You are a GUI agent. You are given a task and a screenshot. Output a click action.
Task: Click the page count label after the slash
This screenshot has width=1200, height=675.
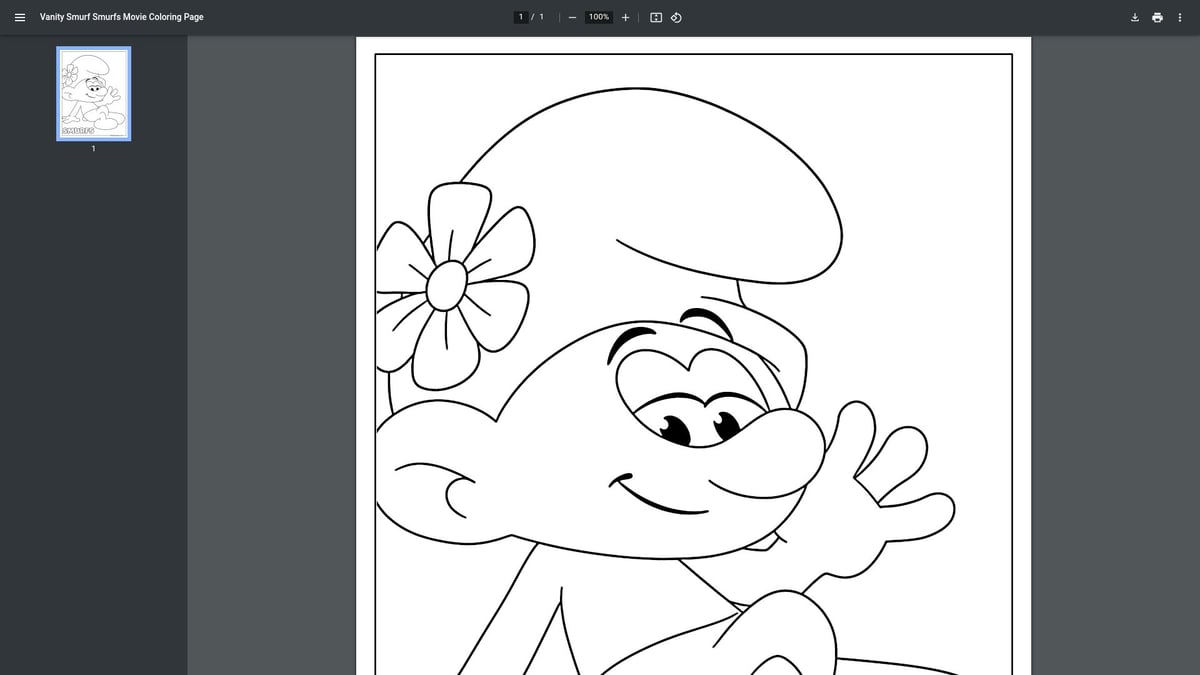(541, 16)
